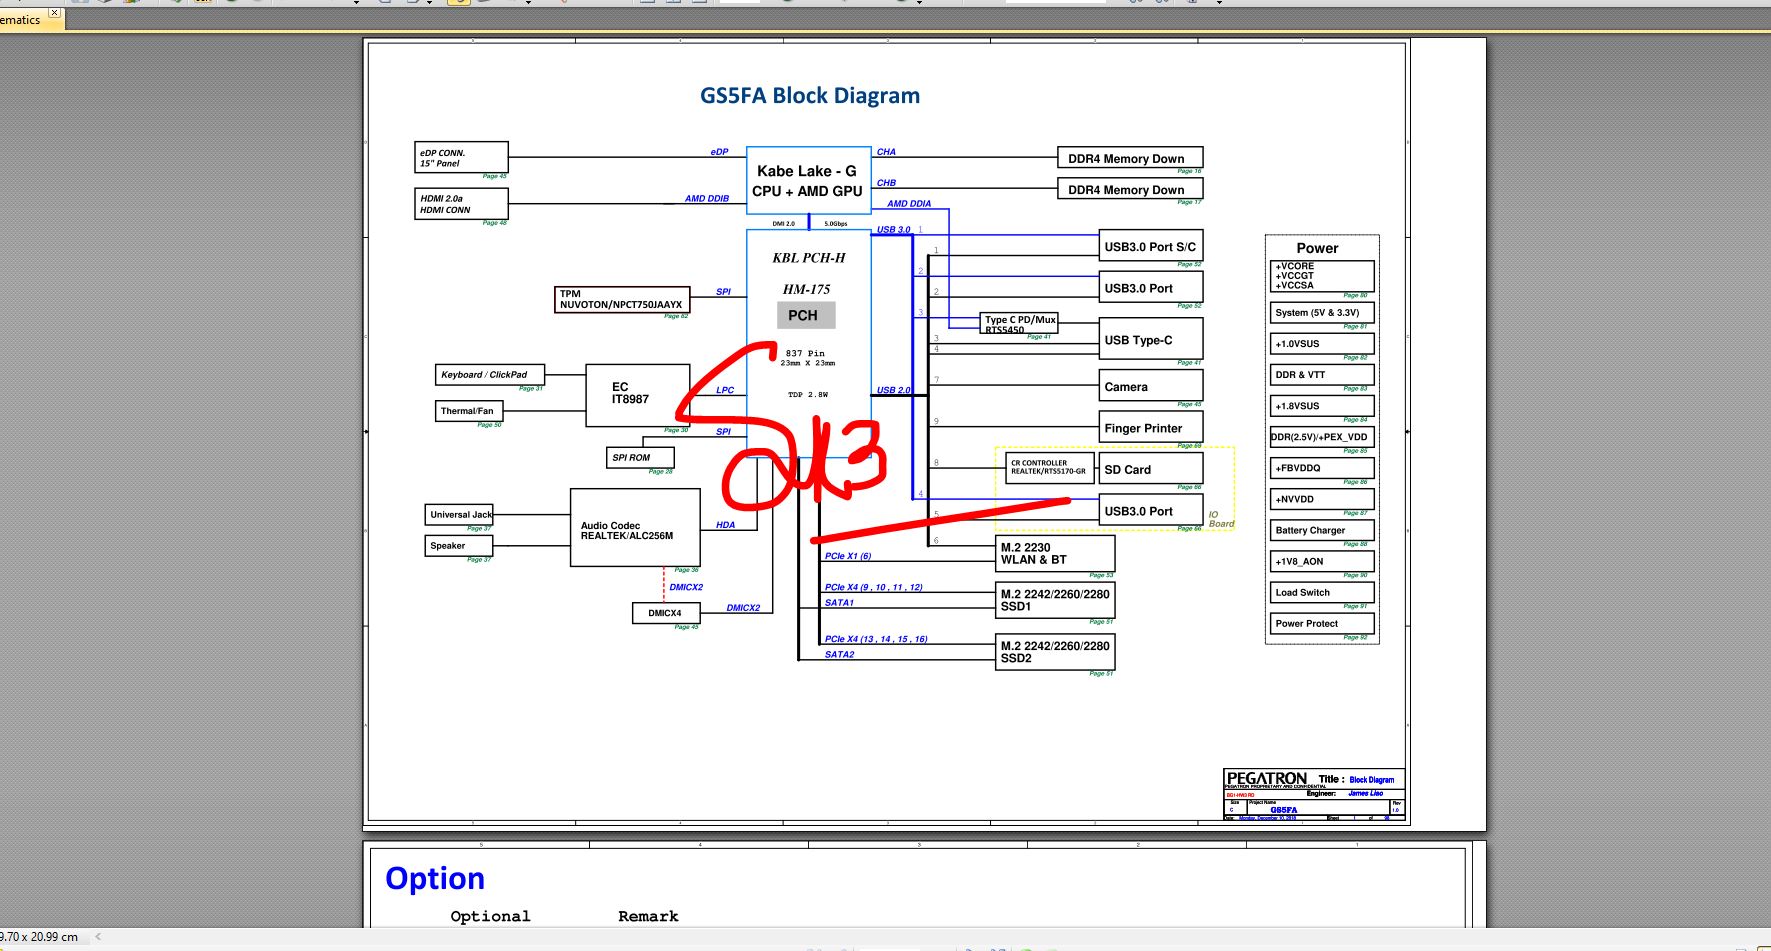
Task: Click the '+FBVDDQ' power block
Action: (1322, 468)
